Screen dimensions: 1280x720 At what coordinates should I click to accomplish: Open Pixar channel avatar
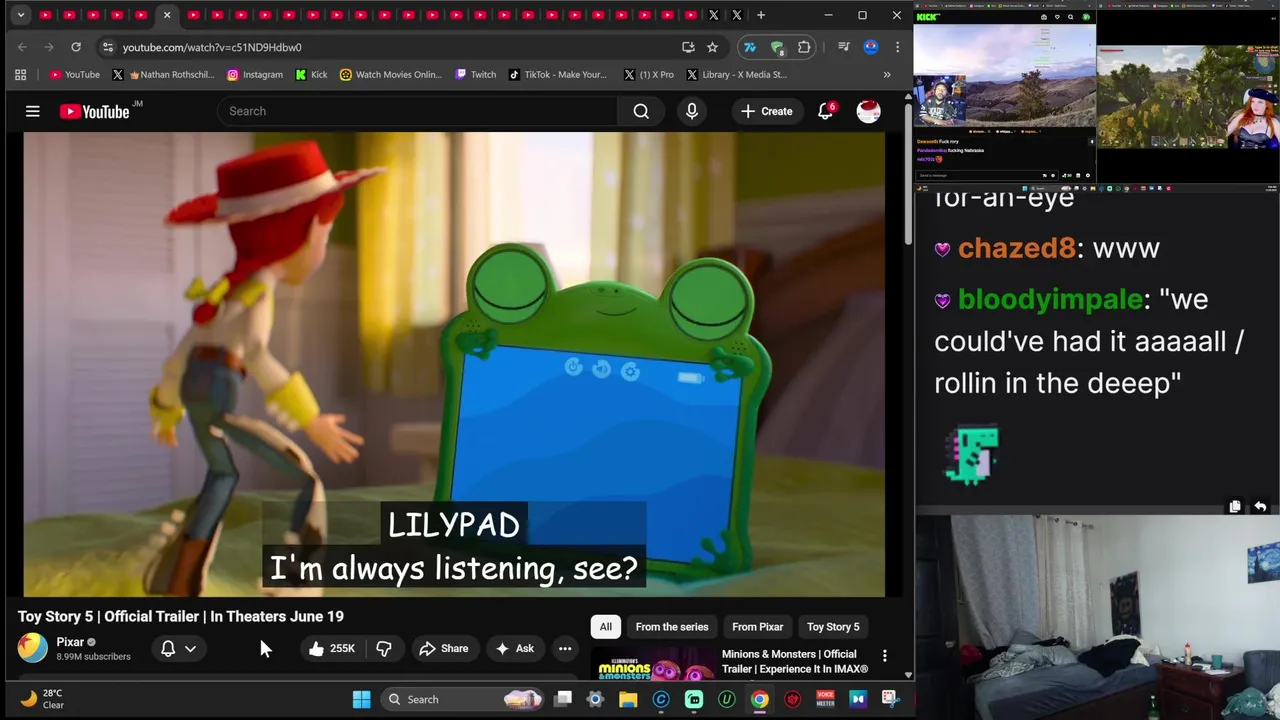click(32, 648)
